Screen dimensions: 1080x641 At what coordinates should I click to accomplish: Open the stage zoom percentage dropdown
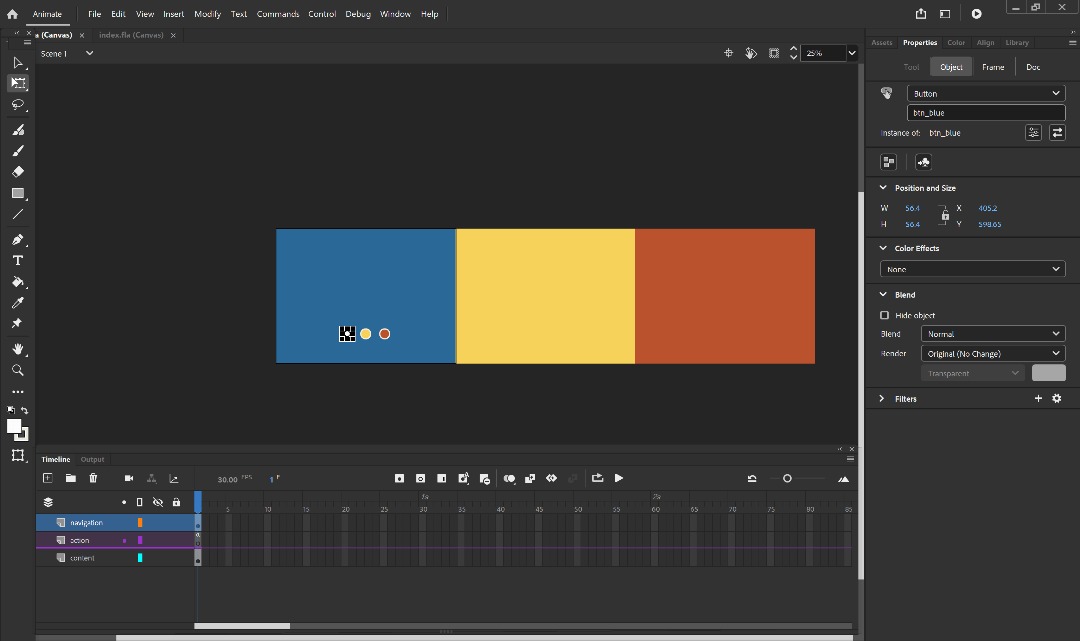pyautogui.click(x=852, y=53)
